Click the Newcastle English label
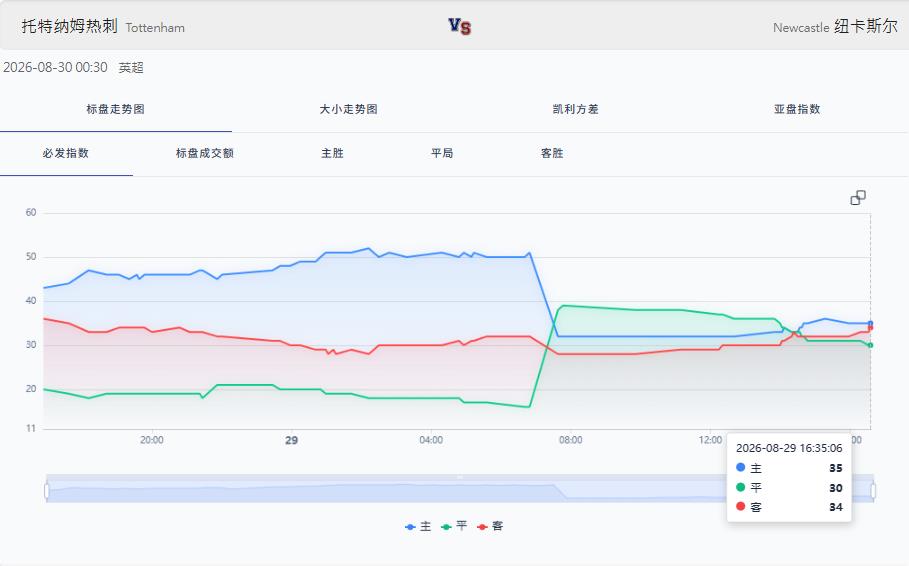909x566 pixels. coord(801,28)
